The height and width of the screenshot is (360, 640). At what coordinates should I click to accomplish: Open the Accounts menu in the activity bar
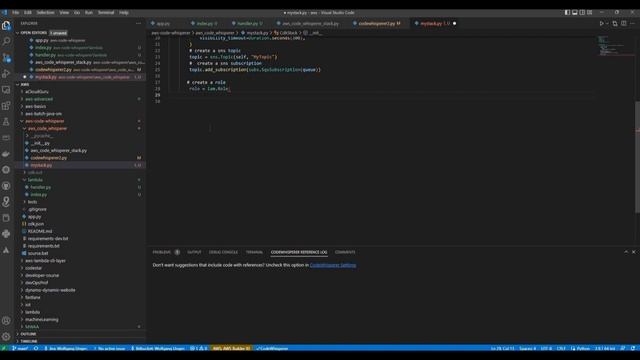click(6, 321)
